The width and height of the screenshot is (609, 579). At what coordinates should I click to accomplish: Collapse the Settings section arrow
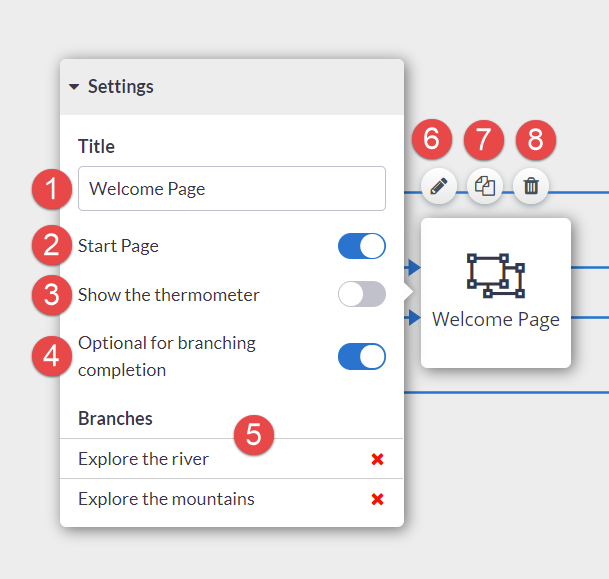click(x=74, y=87)
